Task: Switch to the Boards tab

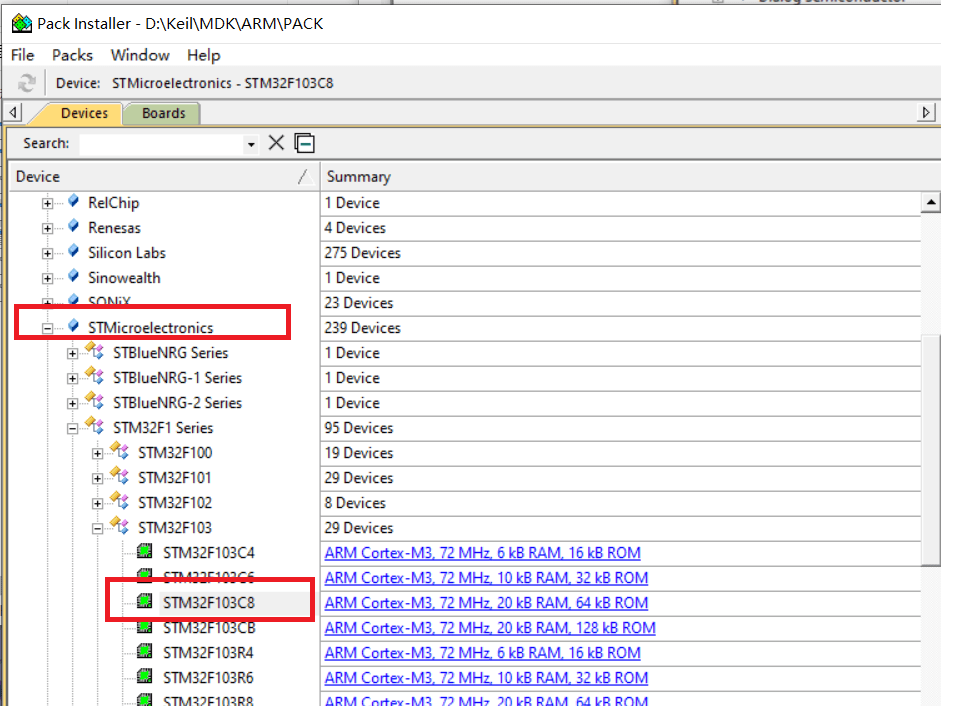Action: tap(163, 113)
